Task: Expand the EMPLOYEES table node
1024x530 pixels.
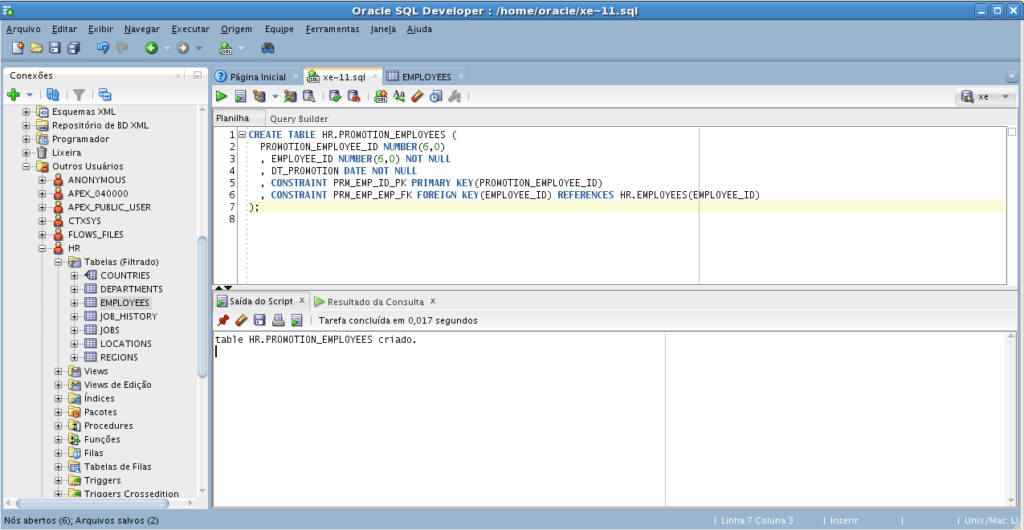Action: pyautogui.click(x=74, y=302)
